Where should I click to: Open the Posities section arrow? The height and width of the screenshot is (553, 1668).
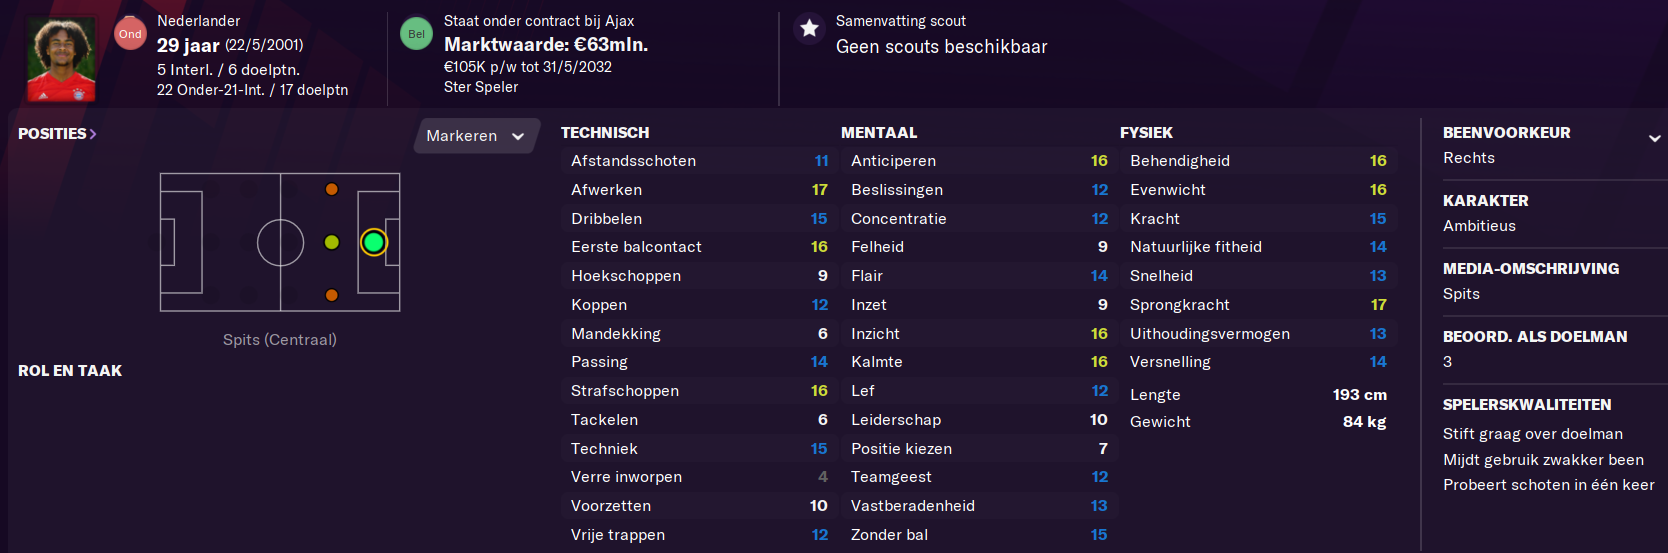[x=93, y=134]
